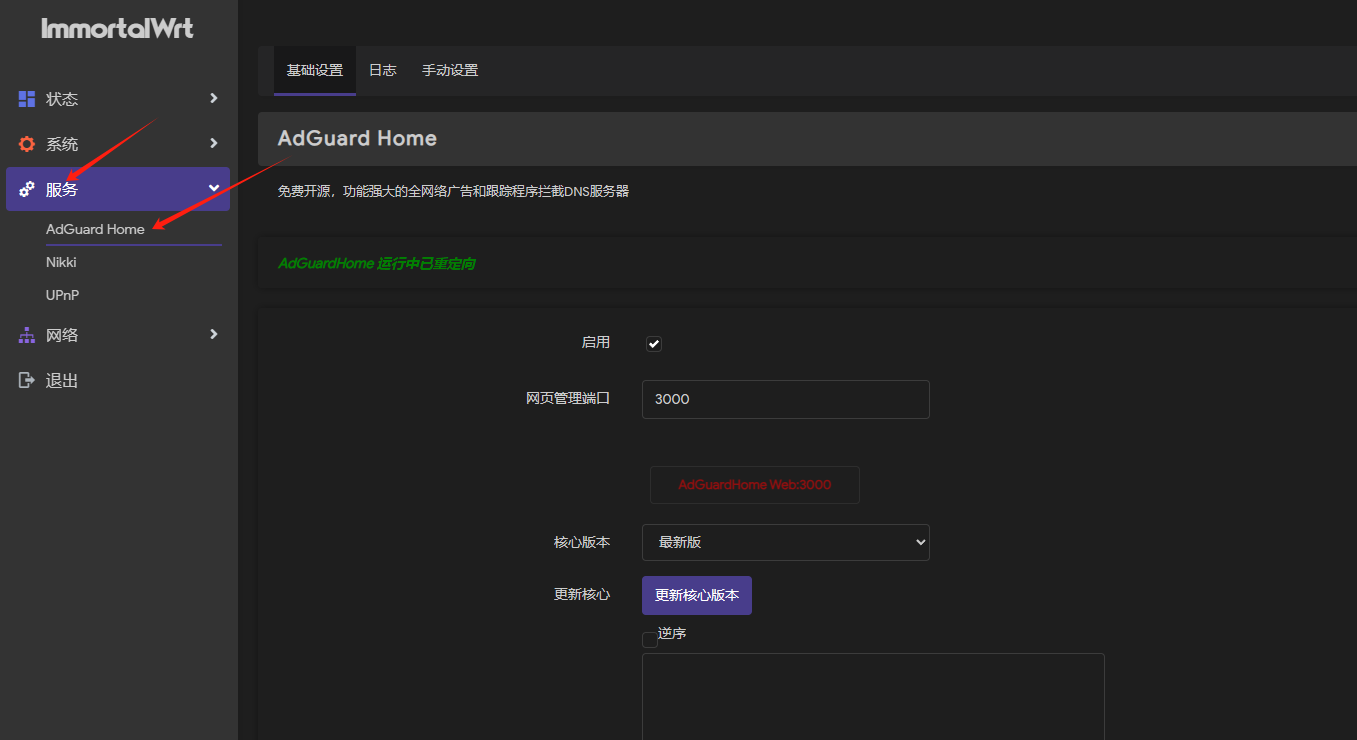1357x740 pixels.
Task: Click the 状态 dashboard icon
Action: tap(27, 99)
